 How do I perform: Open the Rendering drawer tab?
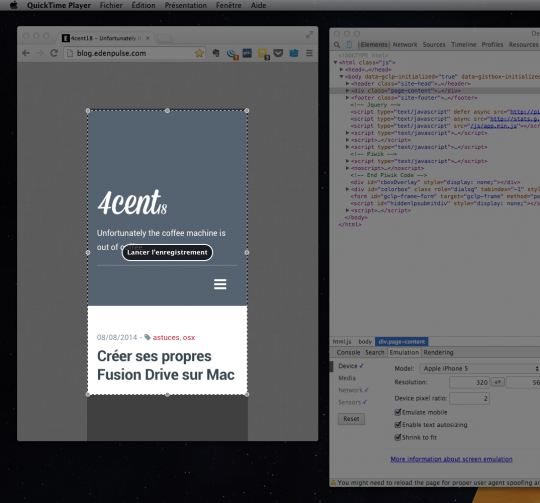[438, 352]
